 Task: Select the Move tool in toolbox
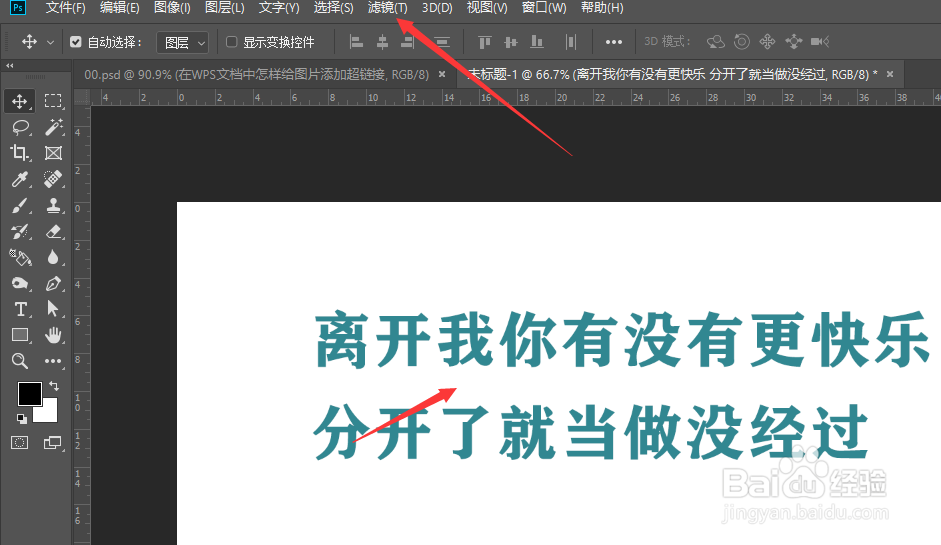[19, 101]
